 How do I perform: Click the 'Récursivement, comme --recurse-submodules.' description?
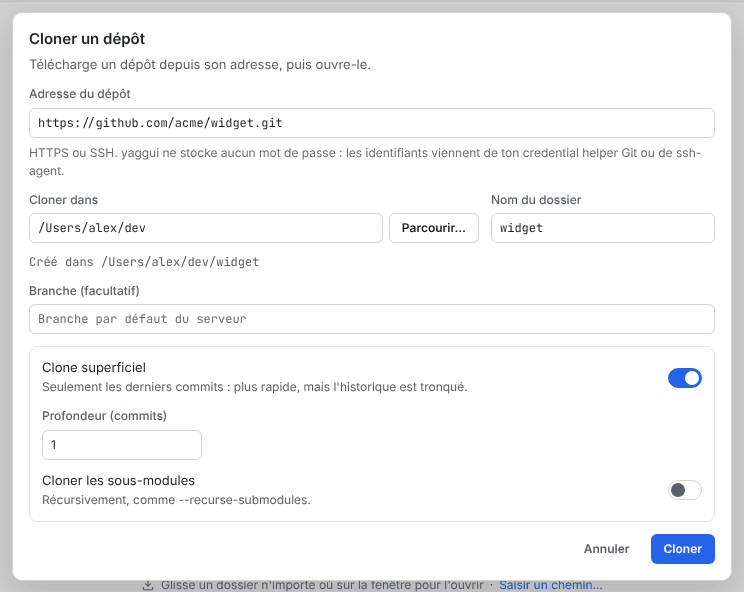click(x=177, y=500)
